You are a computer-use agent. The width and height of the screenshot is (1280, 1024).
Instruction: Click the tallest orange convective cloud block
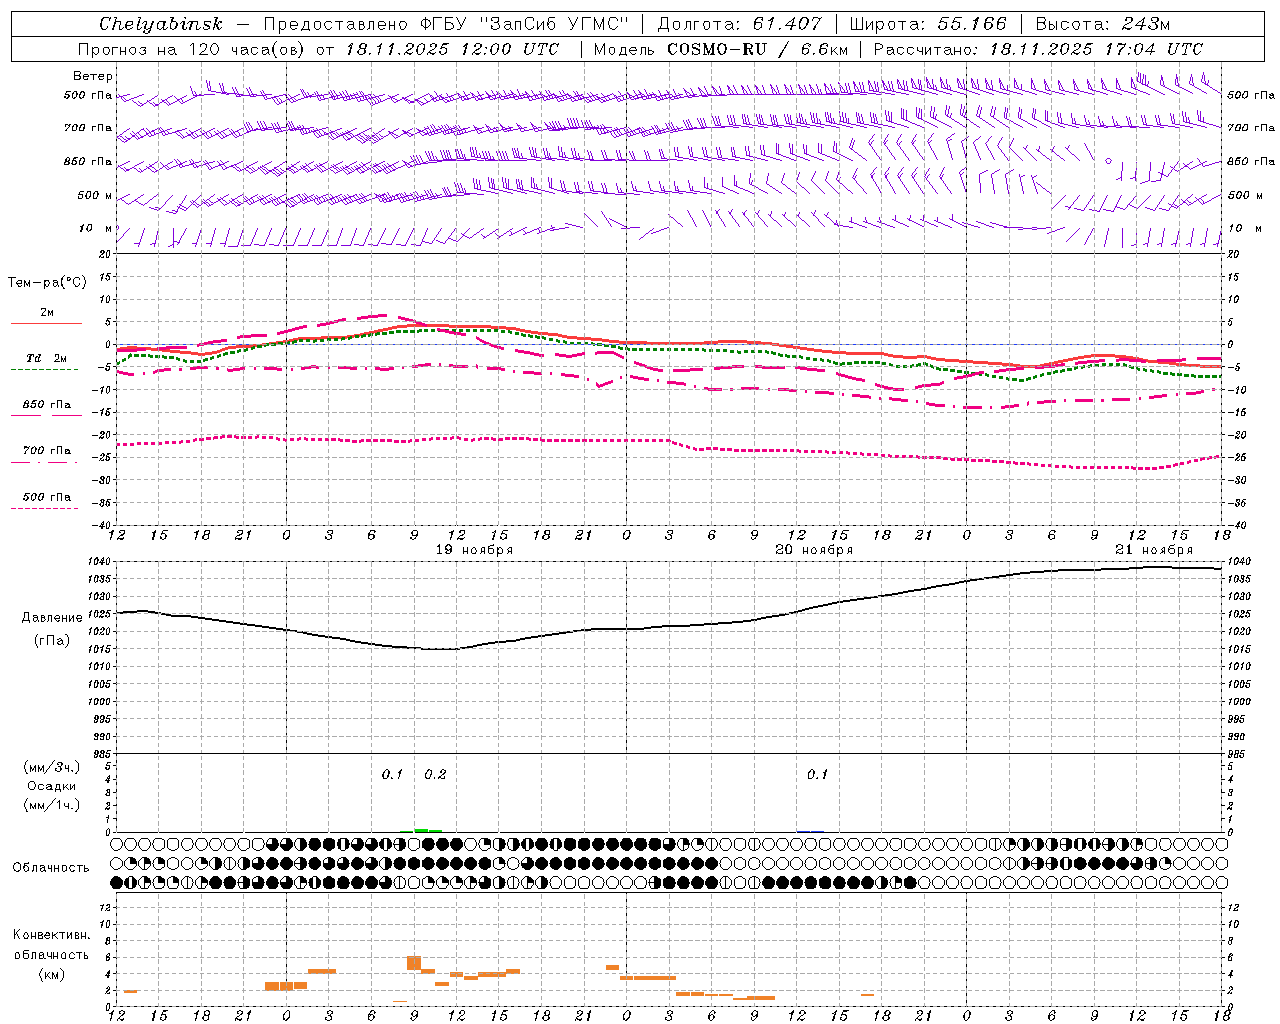[414, 963]
